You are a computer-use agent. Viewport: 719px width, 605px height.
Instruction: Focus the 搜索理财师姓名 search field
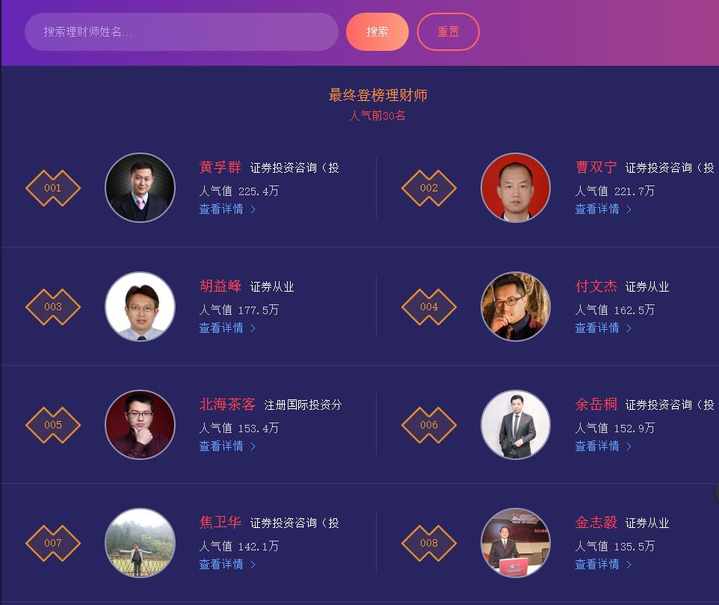(x=182, y=32)
